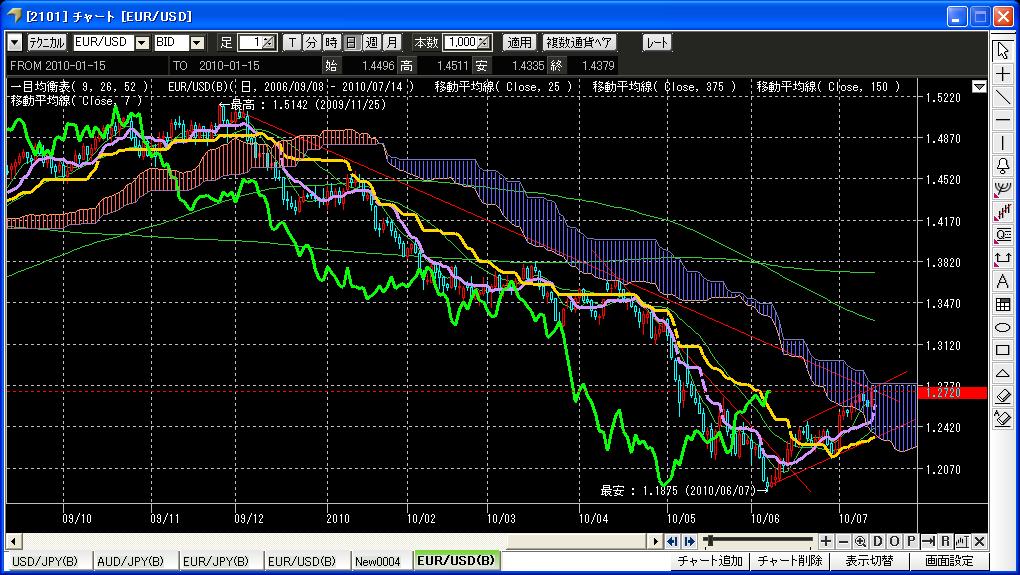Adjust the 本数 1,000 count stepper

coord(484,43)
